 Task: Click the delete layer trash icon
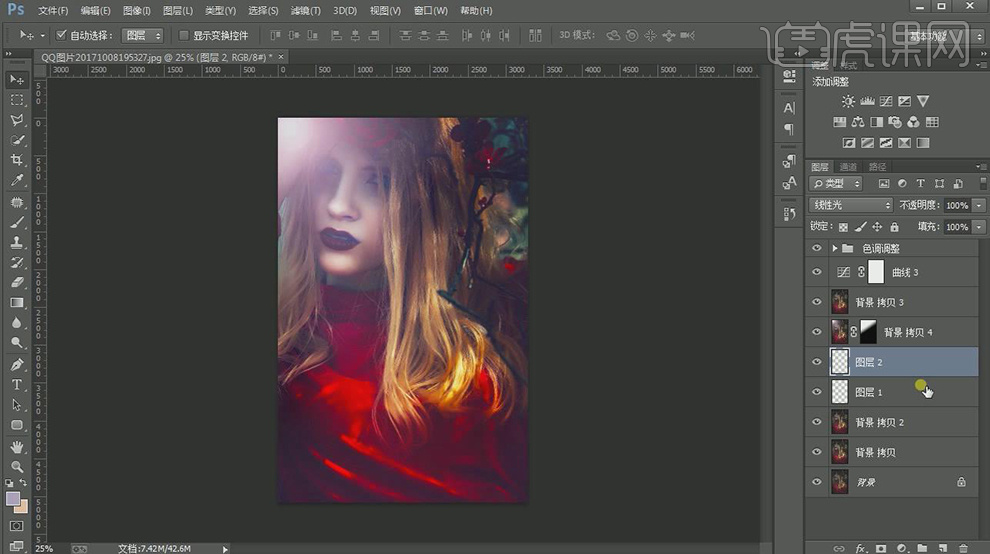(963, 548)
